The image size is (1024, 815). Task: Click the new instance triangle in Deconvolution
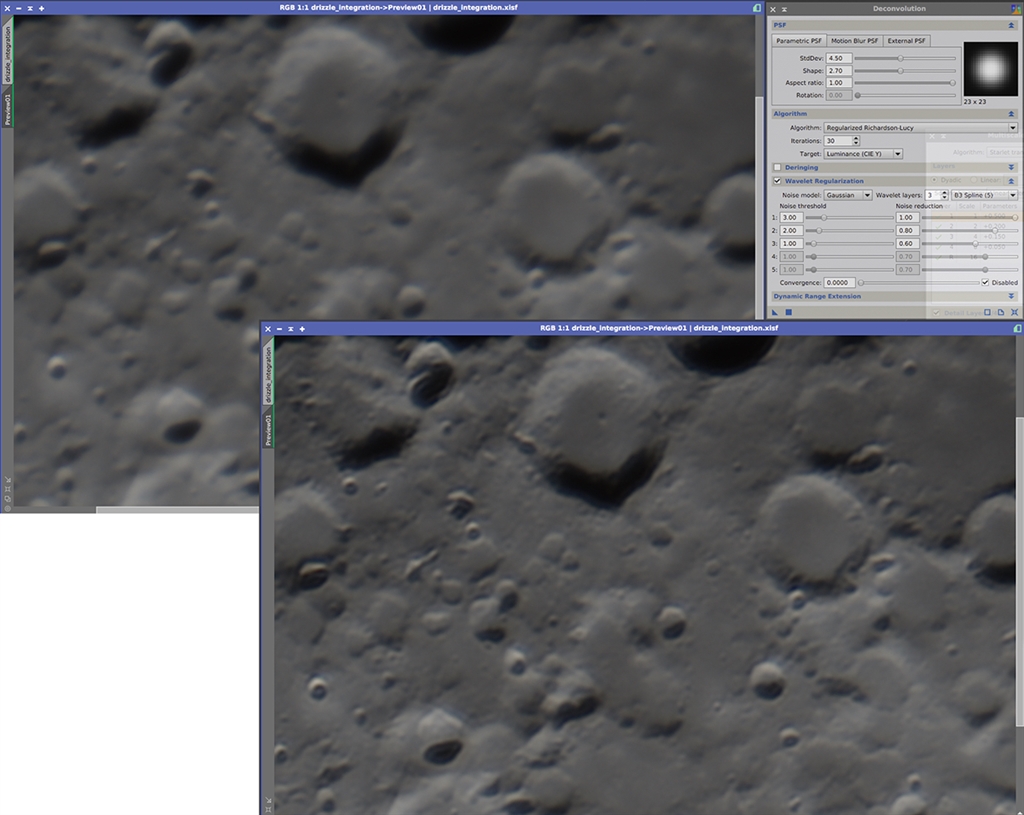coord(775,312)
